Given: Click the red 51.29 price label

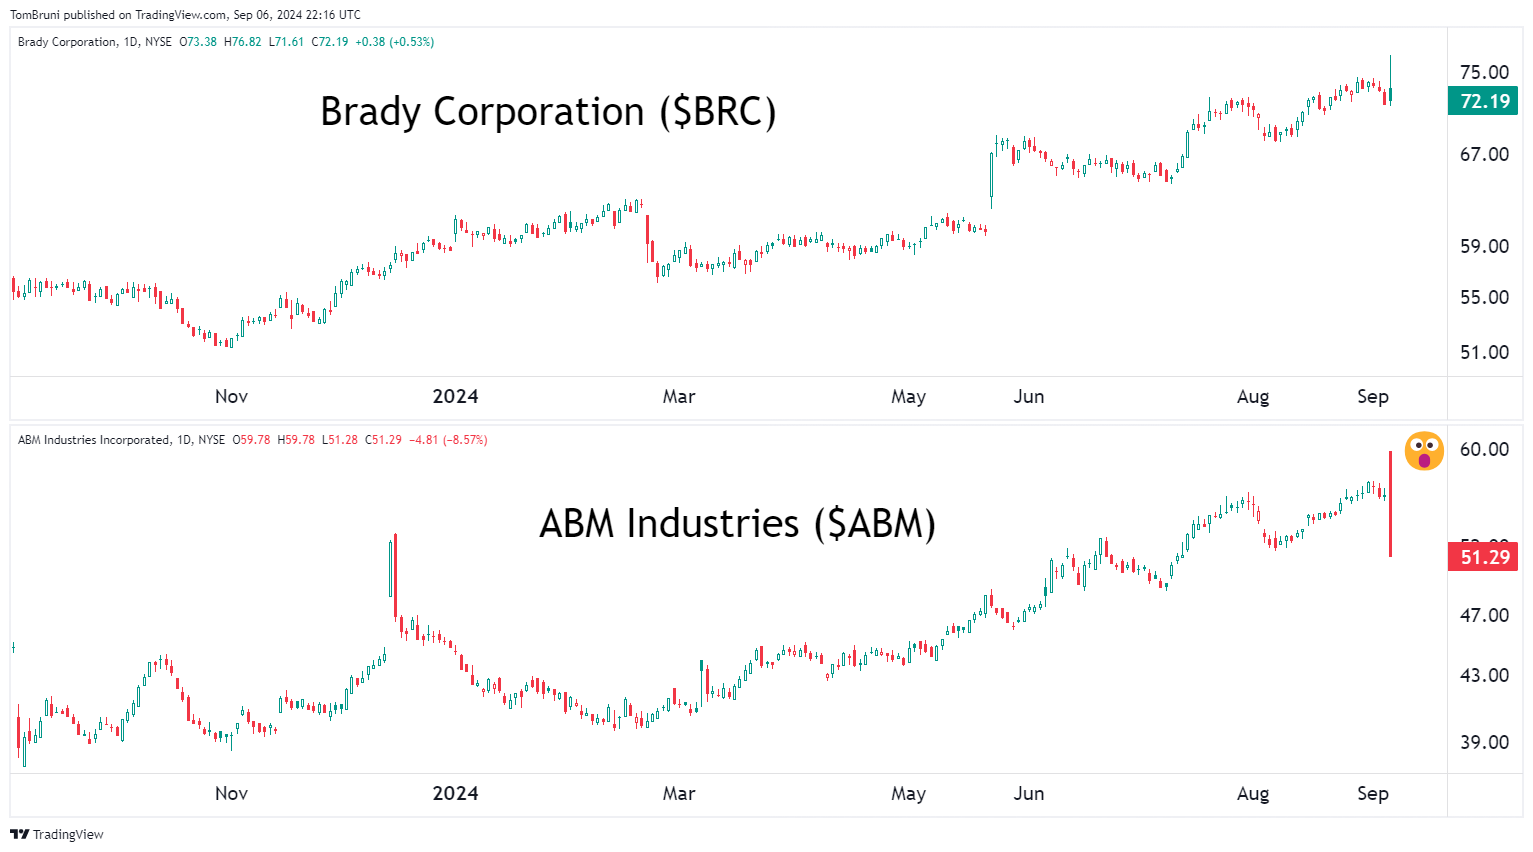Looking at the screenshot, I should 1483,557.
